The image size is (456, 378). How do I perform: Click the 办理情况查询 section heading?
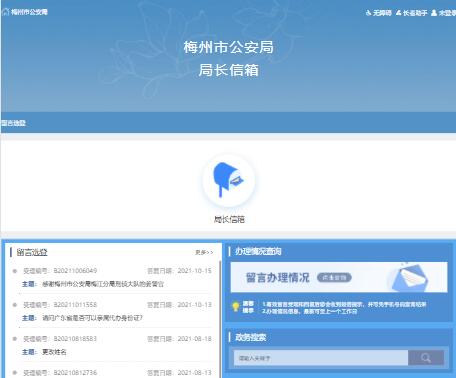coord(258,251)
